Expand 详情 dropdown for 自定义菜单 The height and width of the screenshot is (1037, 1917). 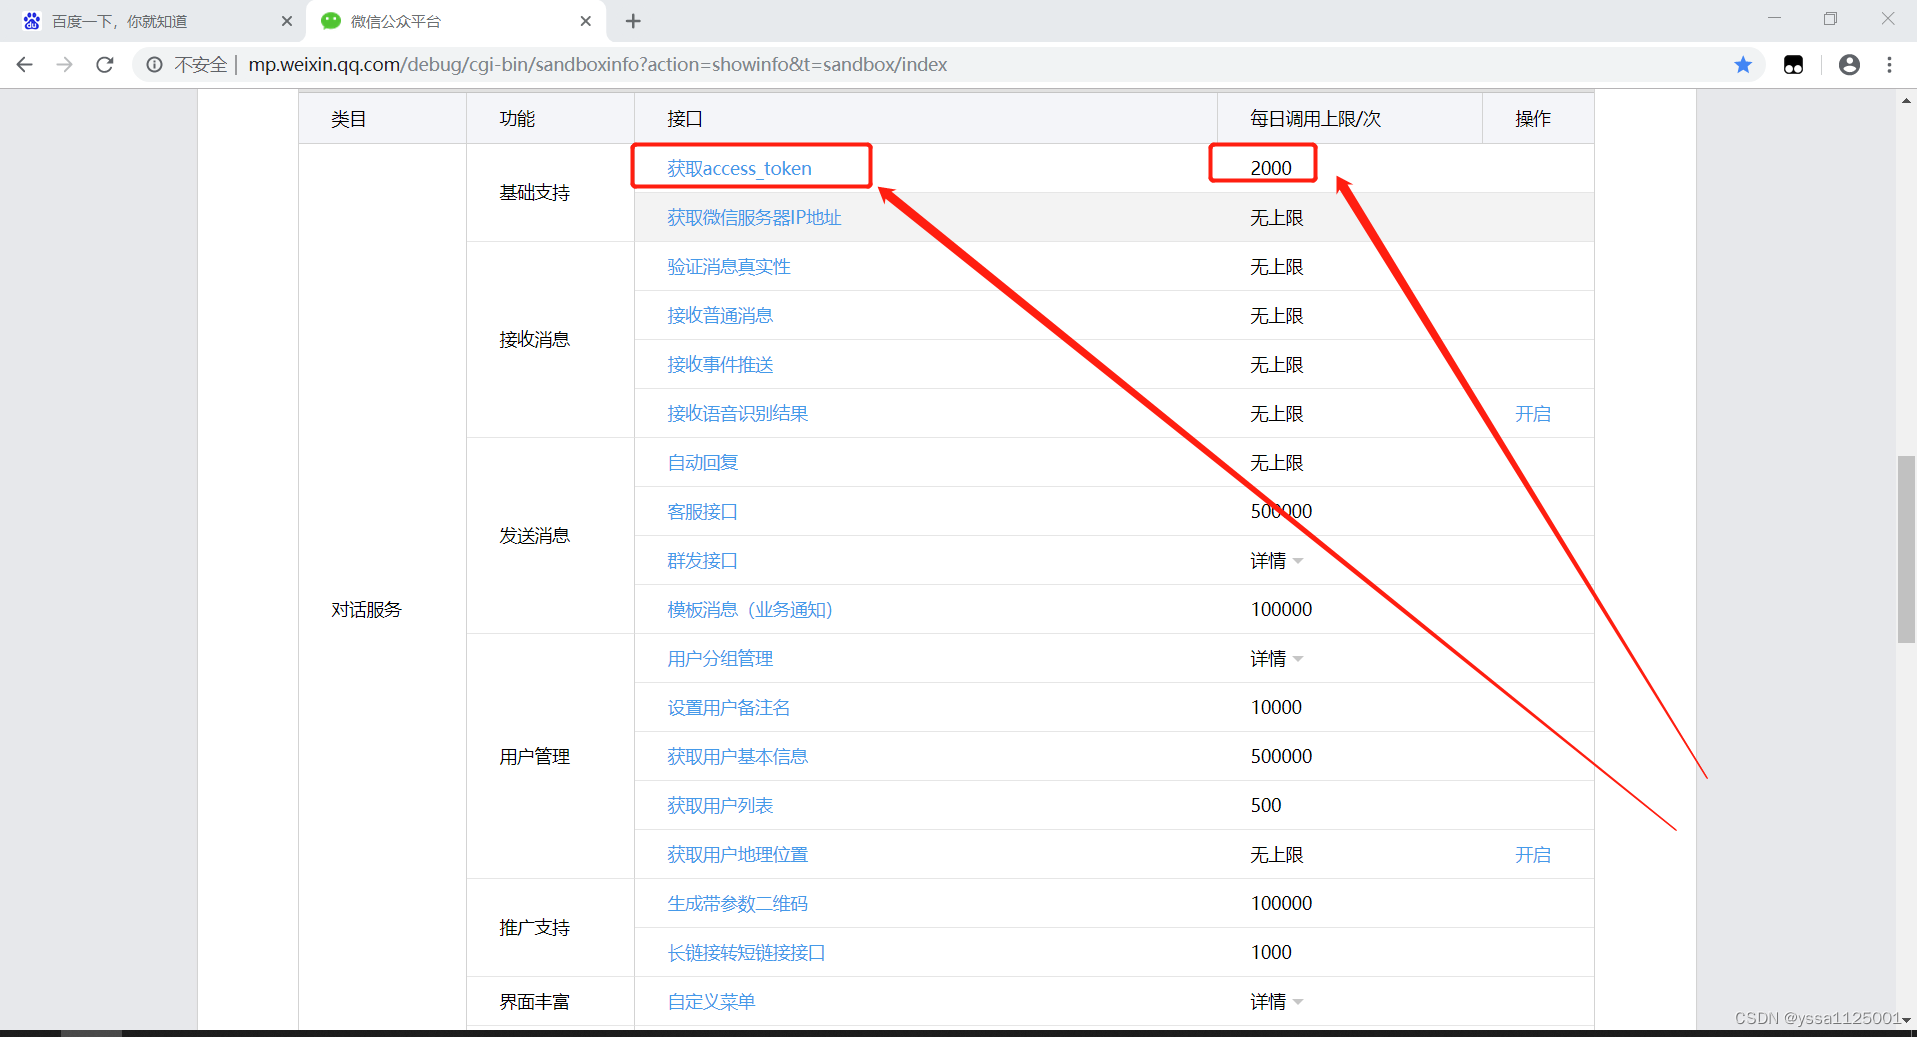[1277, 1002]
